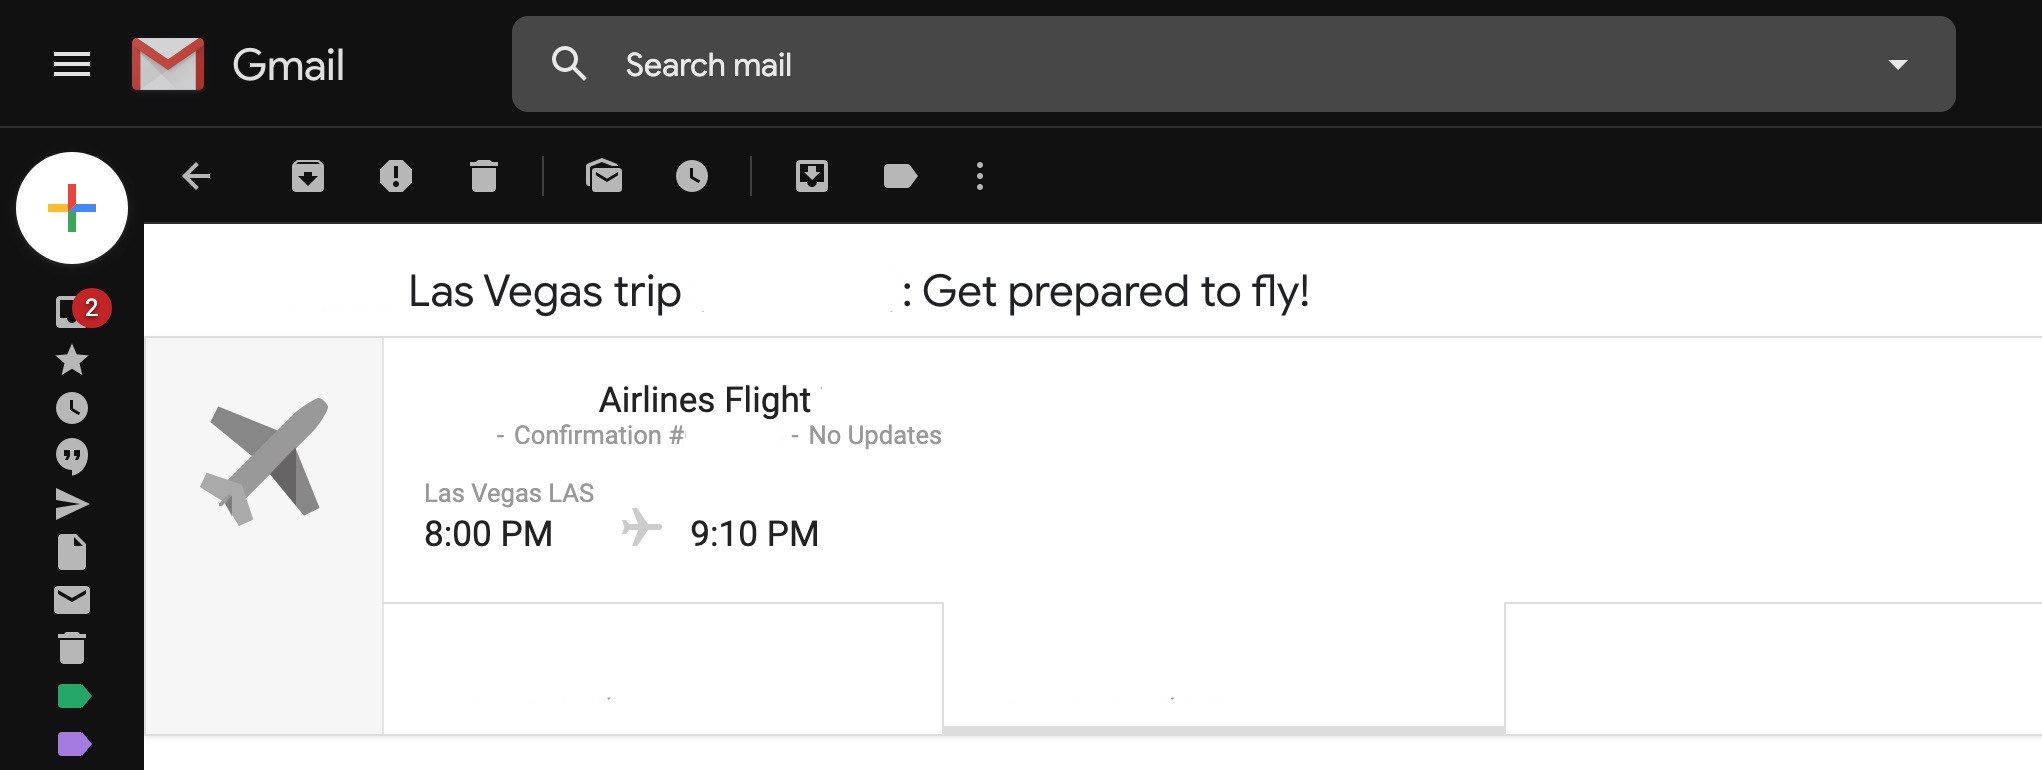
Task: Delete the Las Vegas trip email
Action: pyautogui.click(x=485, y=176)
